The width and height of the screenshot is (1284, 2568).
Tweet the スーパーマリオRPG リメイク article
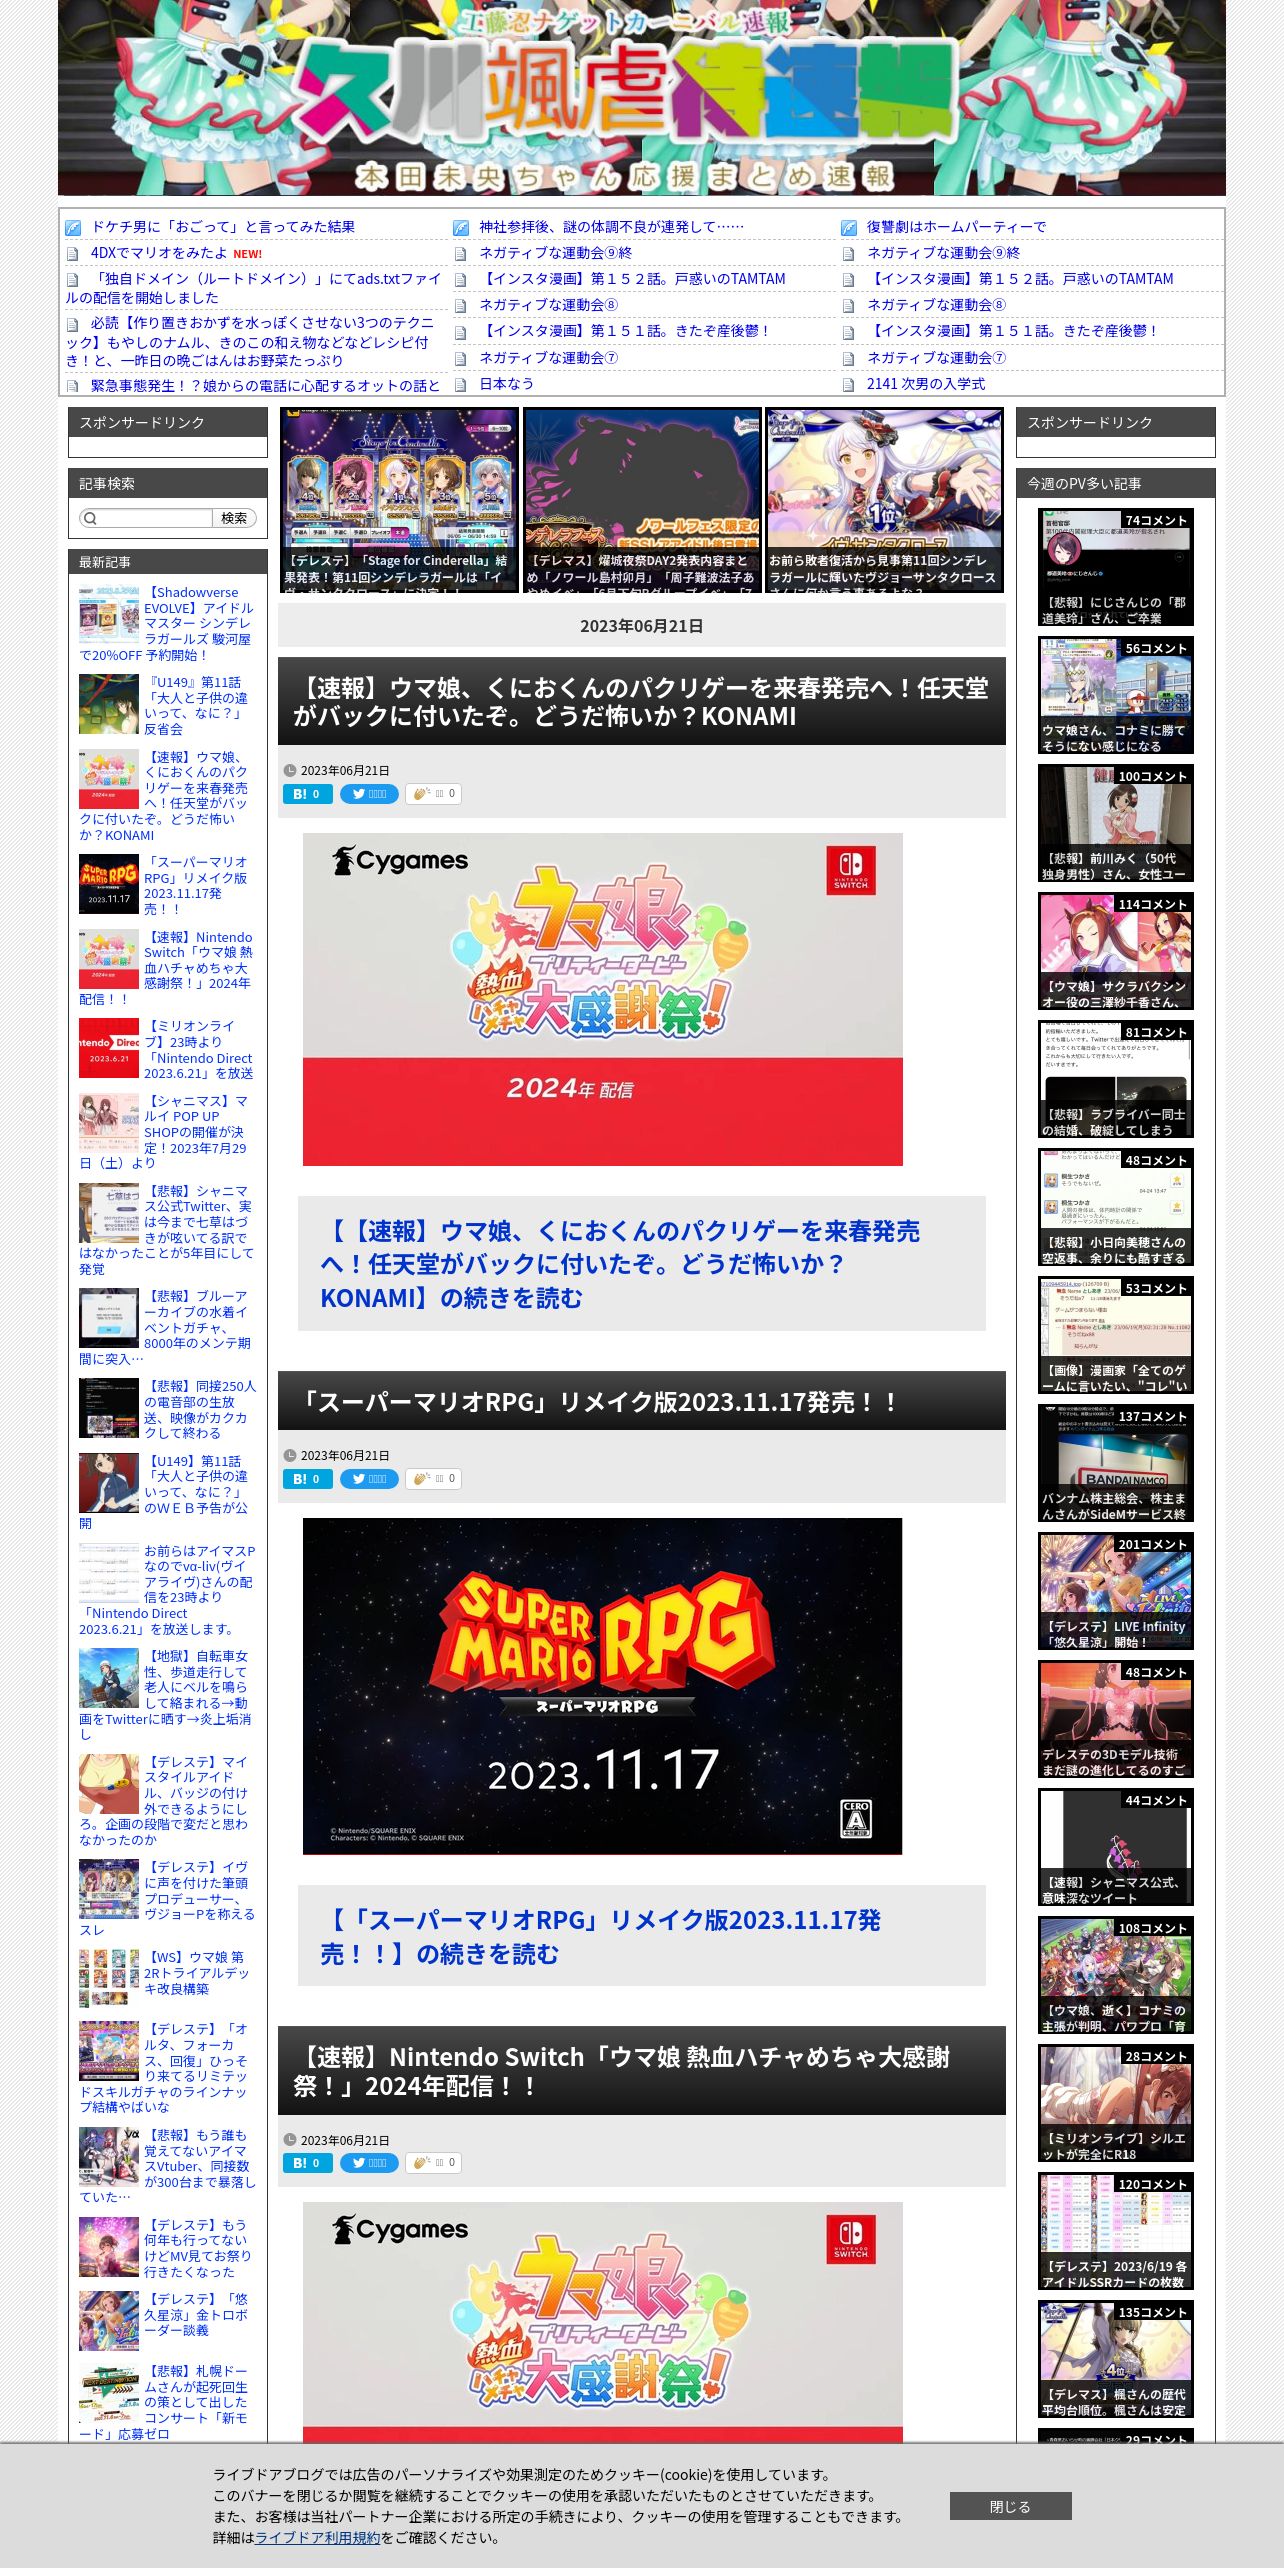[369, 1479]
